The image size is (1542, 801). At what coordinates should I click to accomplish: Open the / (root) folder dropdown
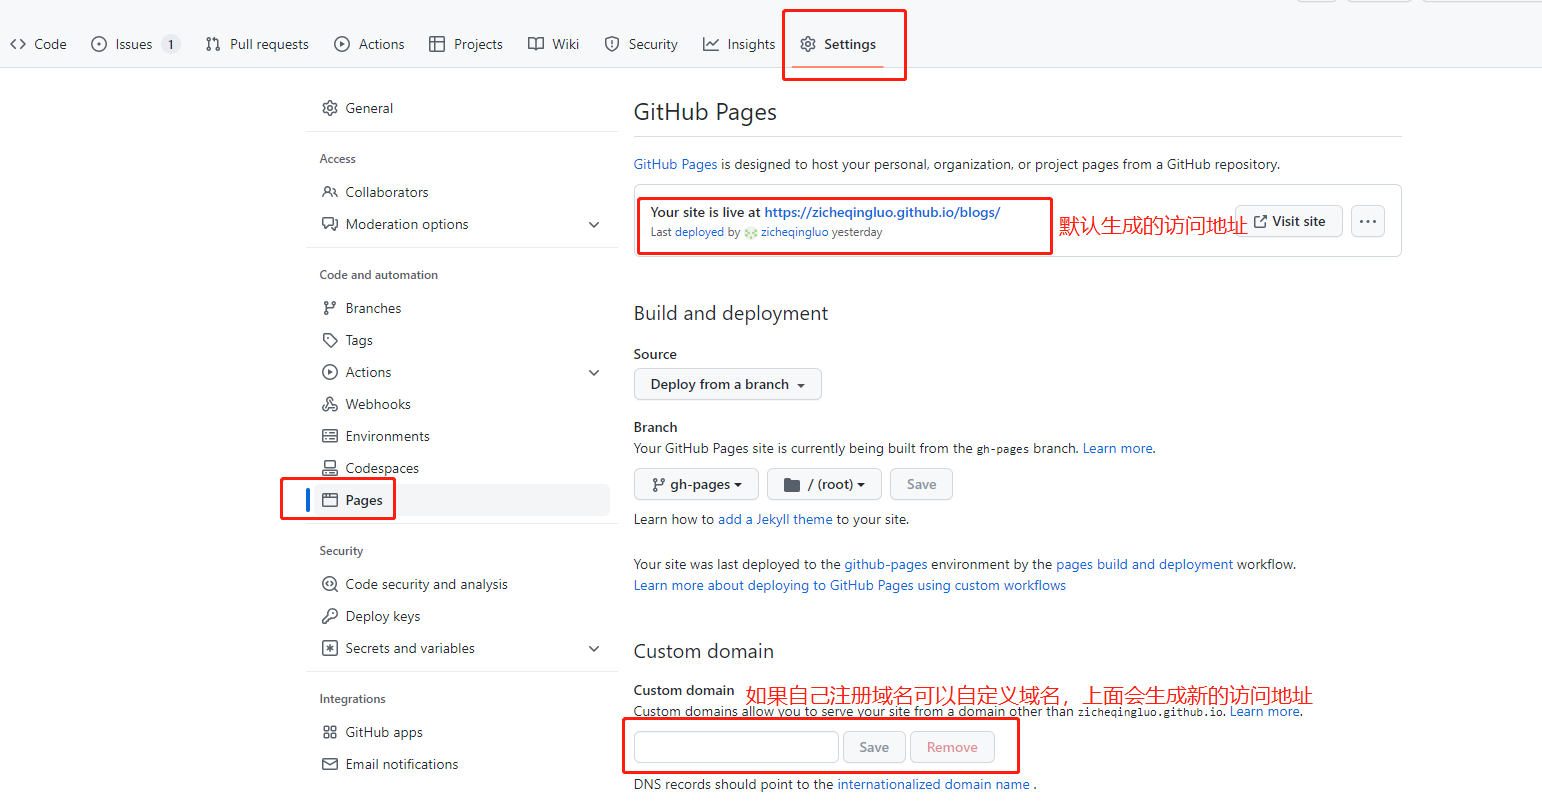[x=824, y=484]
